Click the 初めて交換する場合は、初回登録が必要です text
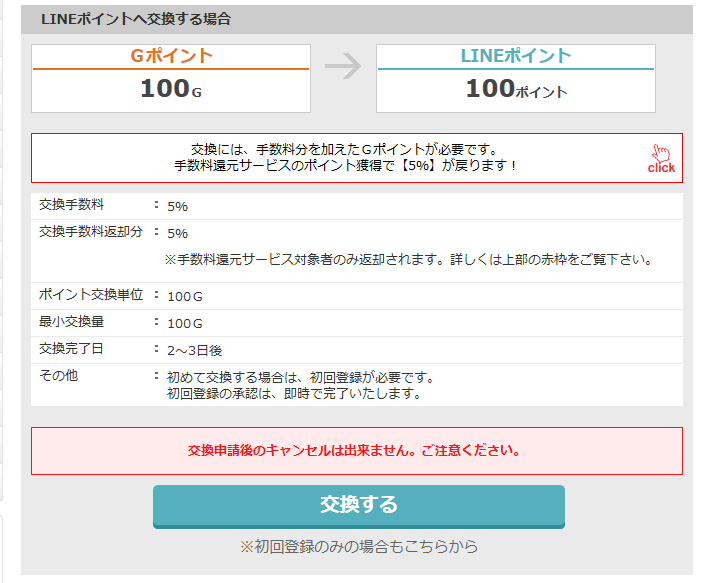The height and width of the screenshot is (583, 708). pyautogui.click(x=301, y=378)
